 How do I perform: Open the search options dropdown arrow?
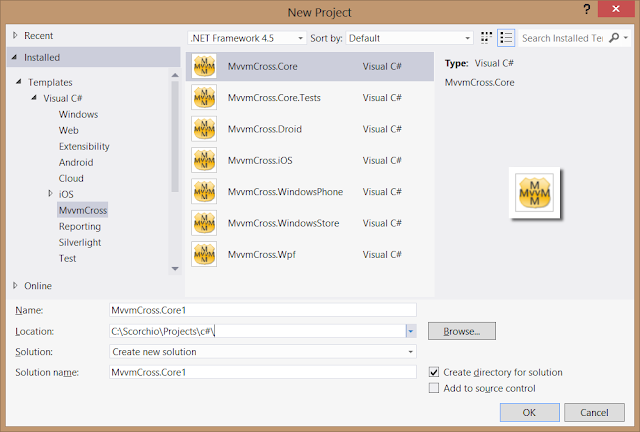(626, 38)
